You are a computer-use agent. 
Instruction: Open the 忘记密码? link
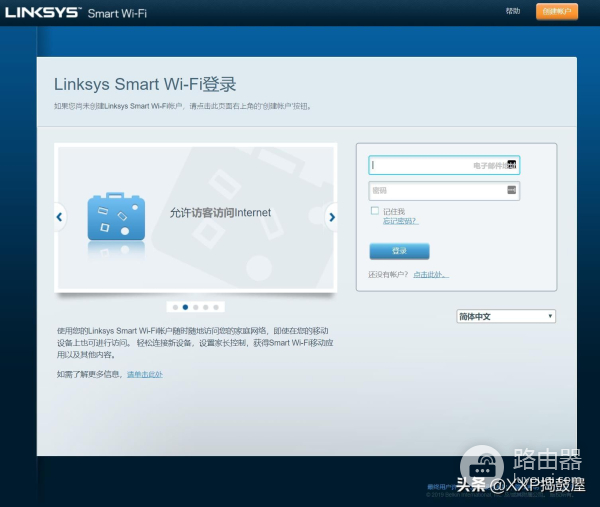401,221
